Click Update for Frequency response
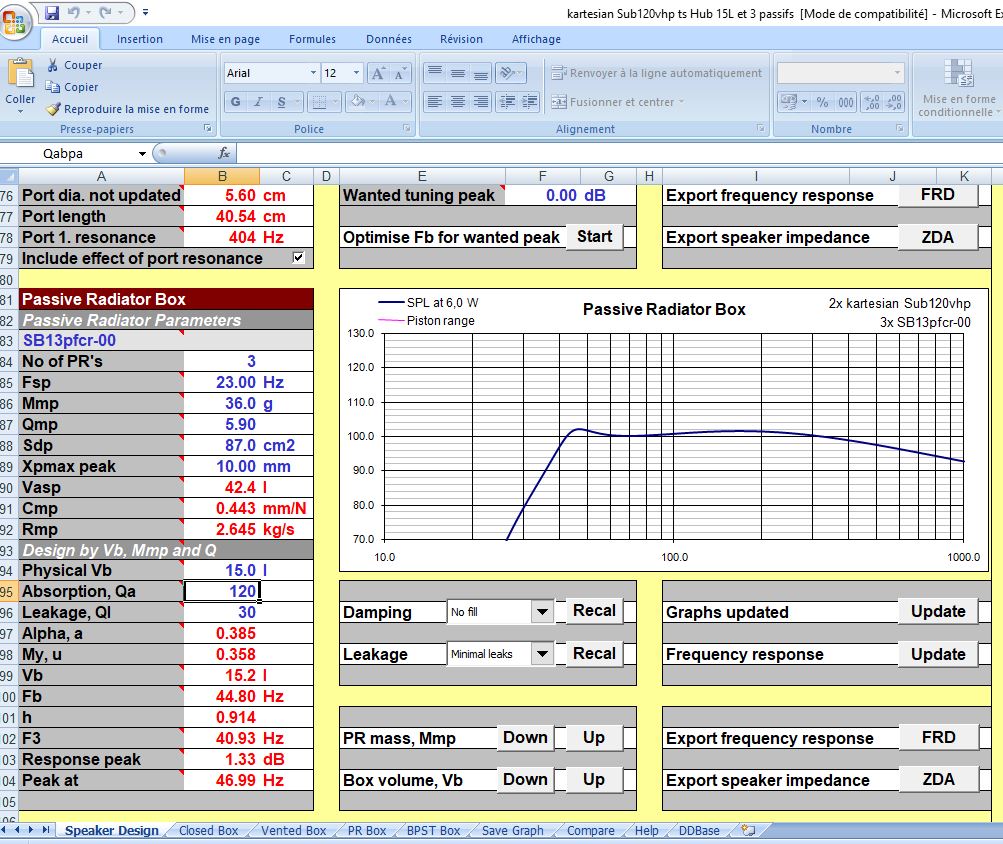The height and width of the screenshot is (844, 1003). coord(938,654)
